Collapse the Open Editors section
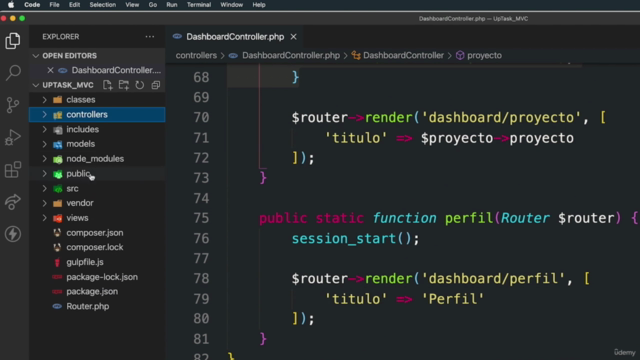 pyautogui.click(x=36, y=56)
